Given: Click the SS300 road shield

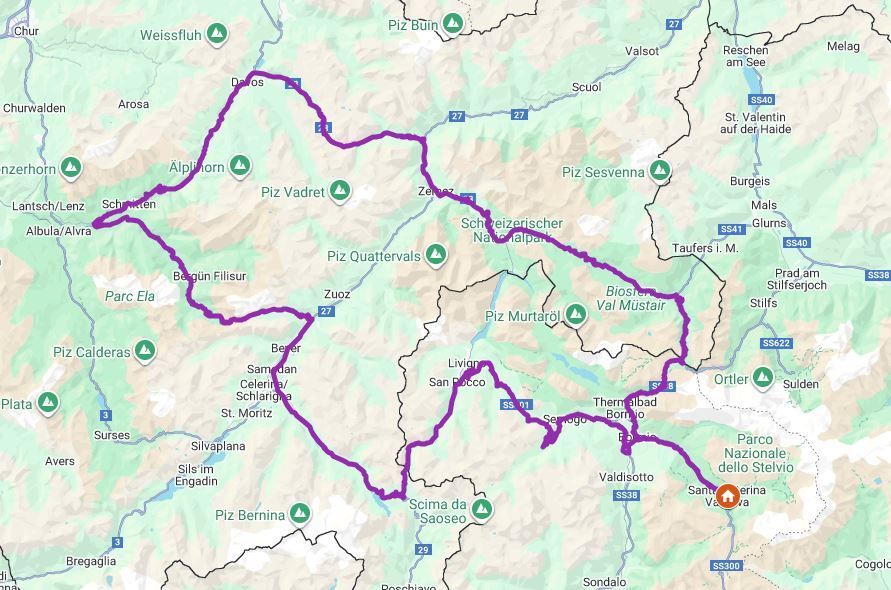Looking at the screenshot, I should click(x=726, y=566).
